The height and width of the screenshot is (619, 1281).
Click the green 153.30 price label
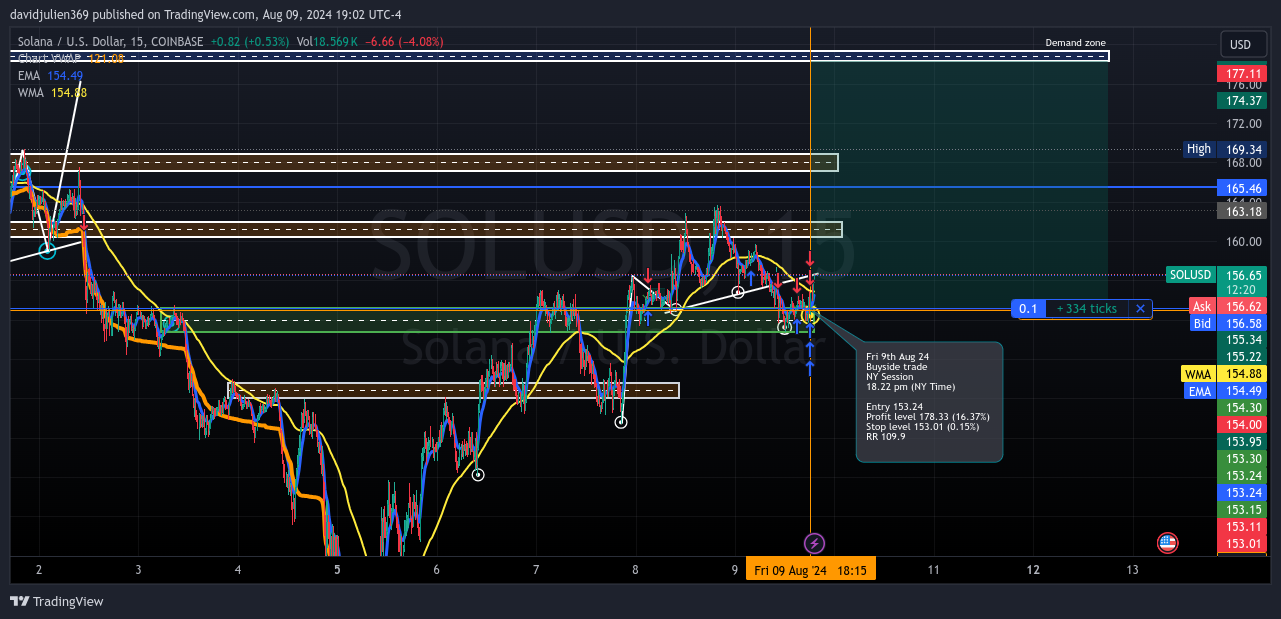[x=1242, y=459]
